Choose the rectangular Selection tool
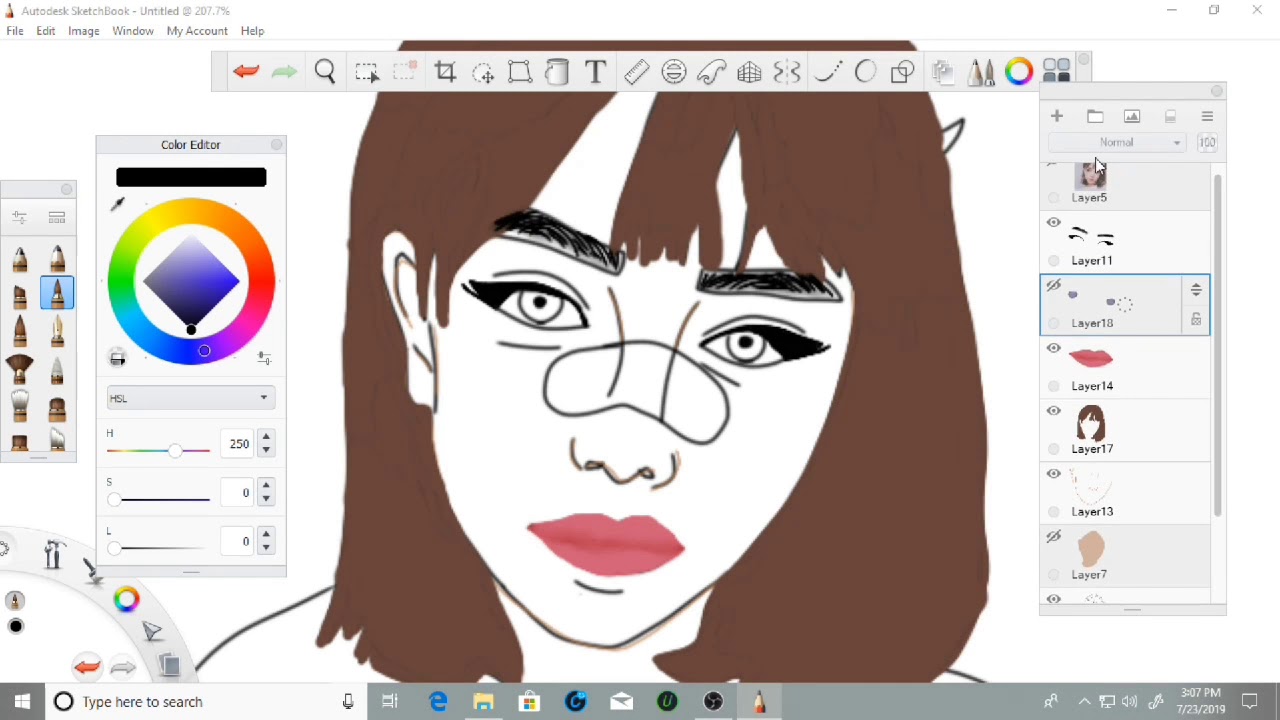This screenshot has height=720, width=1280. pos(367,72)
